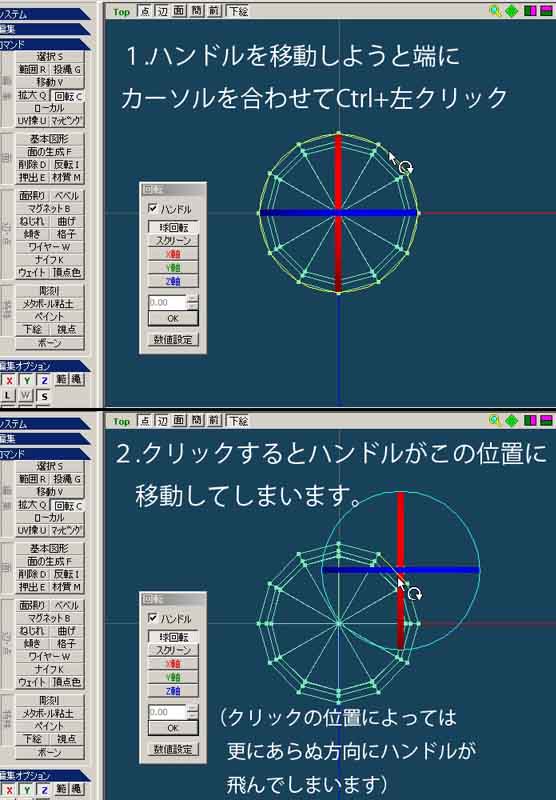Screen dimensions: 556x800
Task: Uncheck the ハンドル checkbox in the upper rotate dialog
Action: (x=153, y=208)
